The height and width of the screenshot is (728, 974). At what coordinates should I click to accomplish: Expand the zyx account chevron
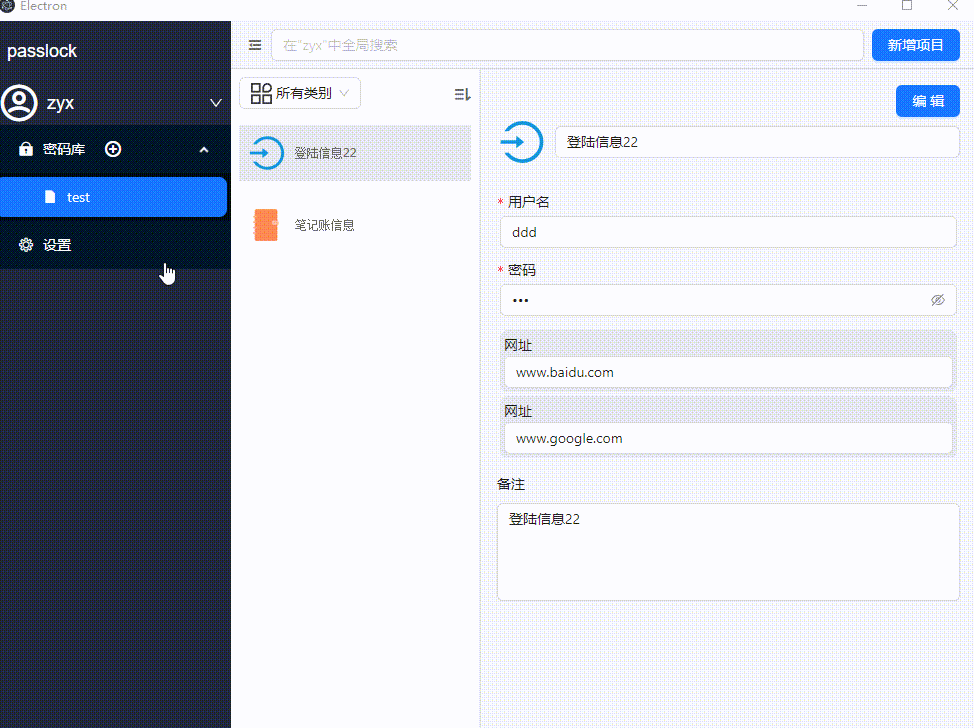215,103
